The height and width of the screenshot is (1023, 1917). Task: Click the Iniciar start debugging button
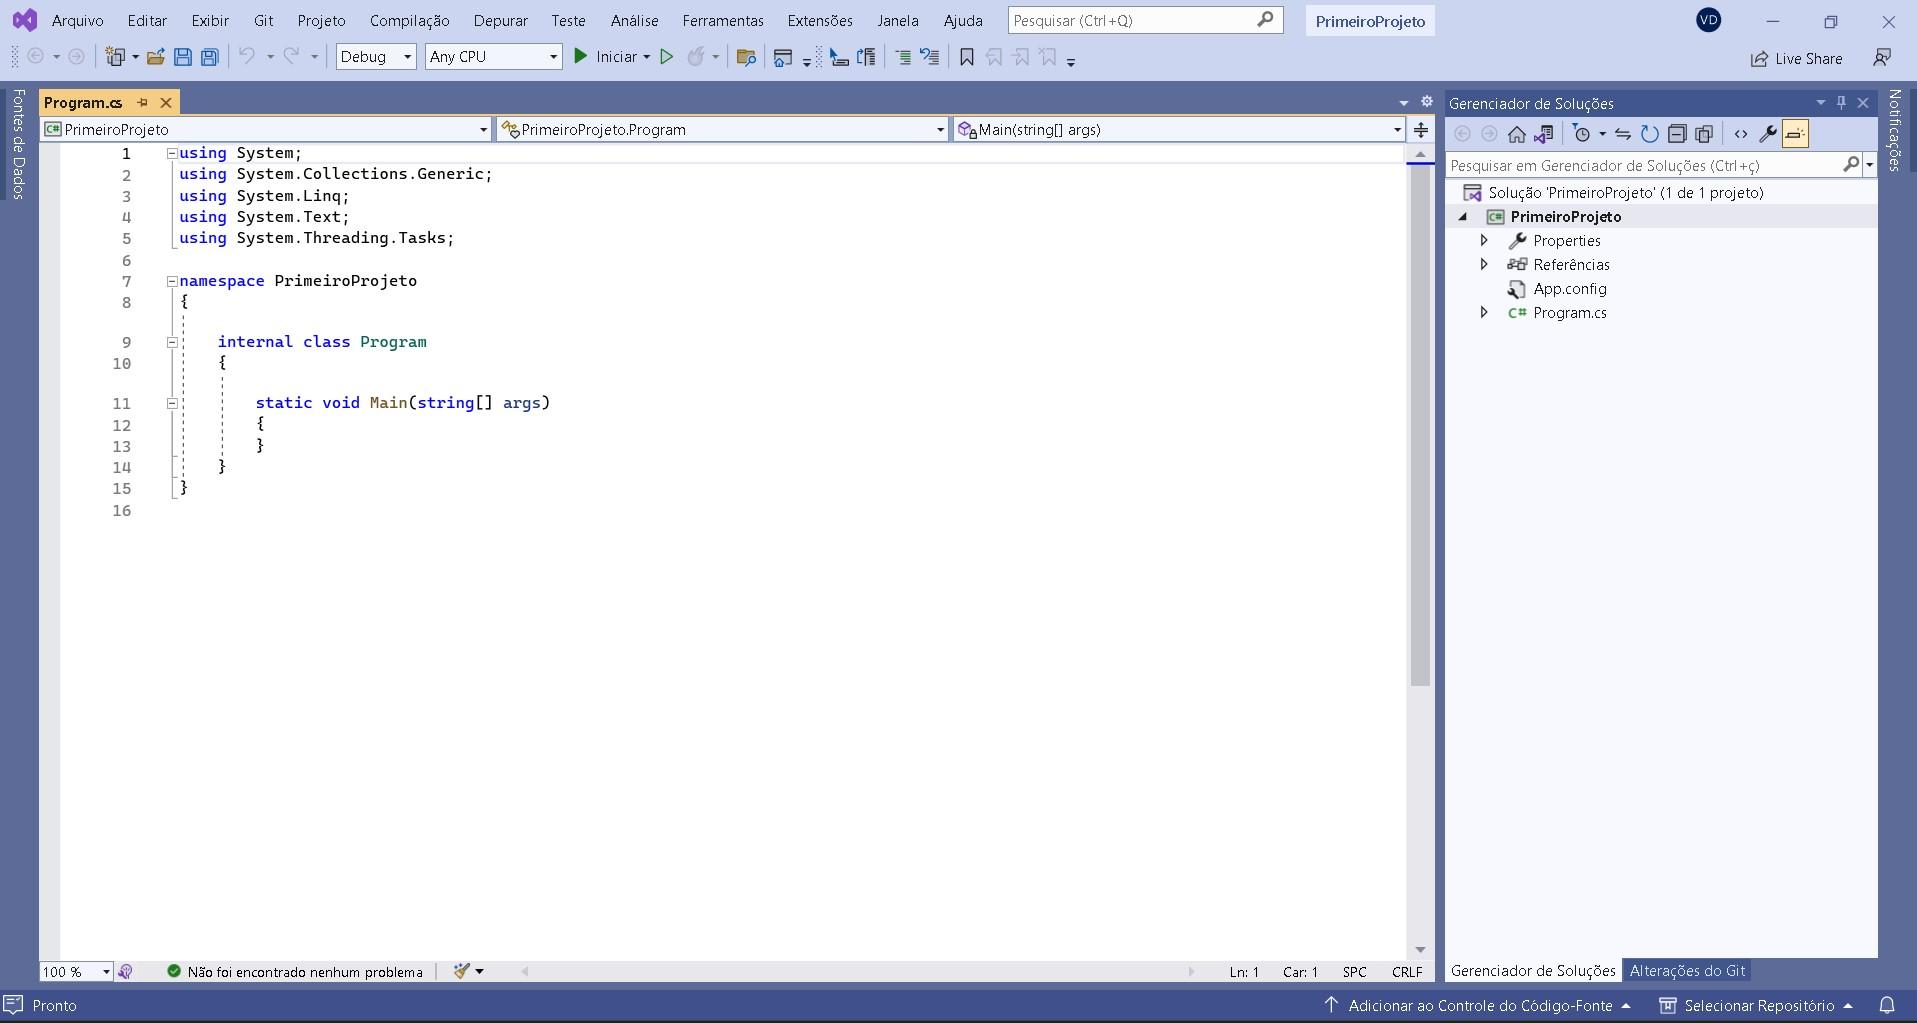(605, 57)
